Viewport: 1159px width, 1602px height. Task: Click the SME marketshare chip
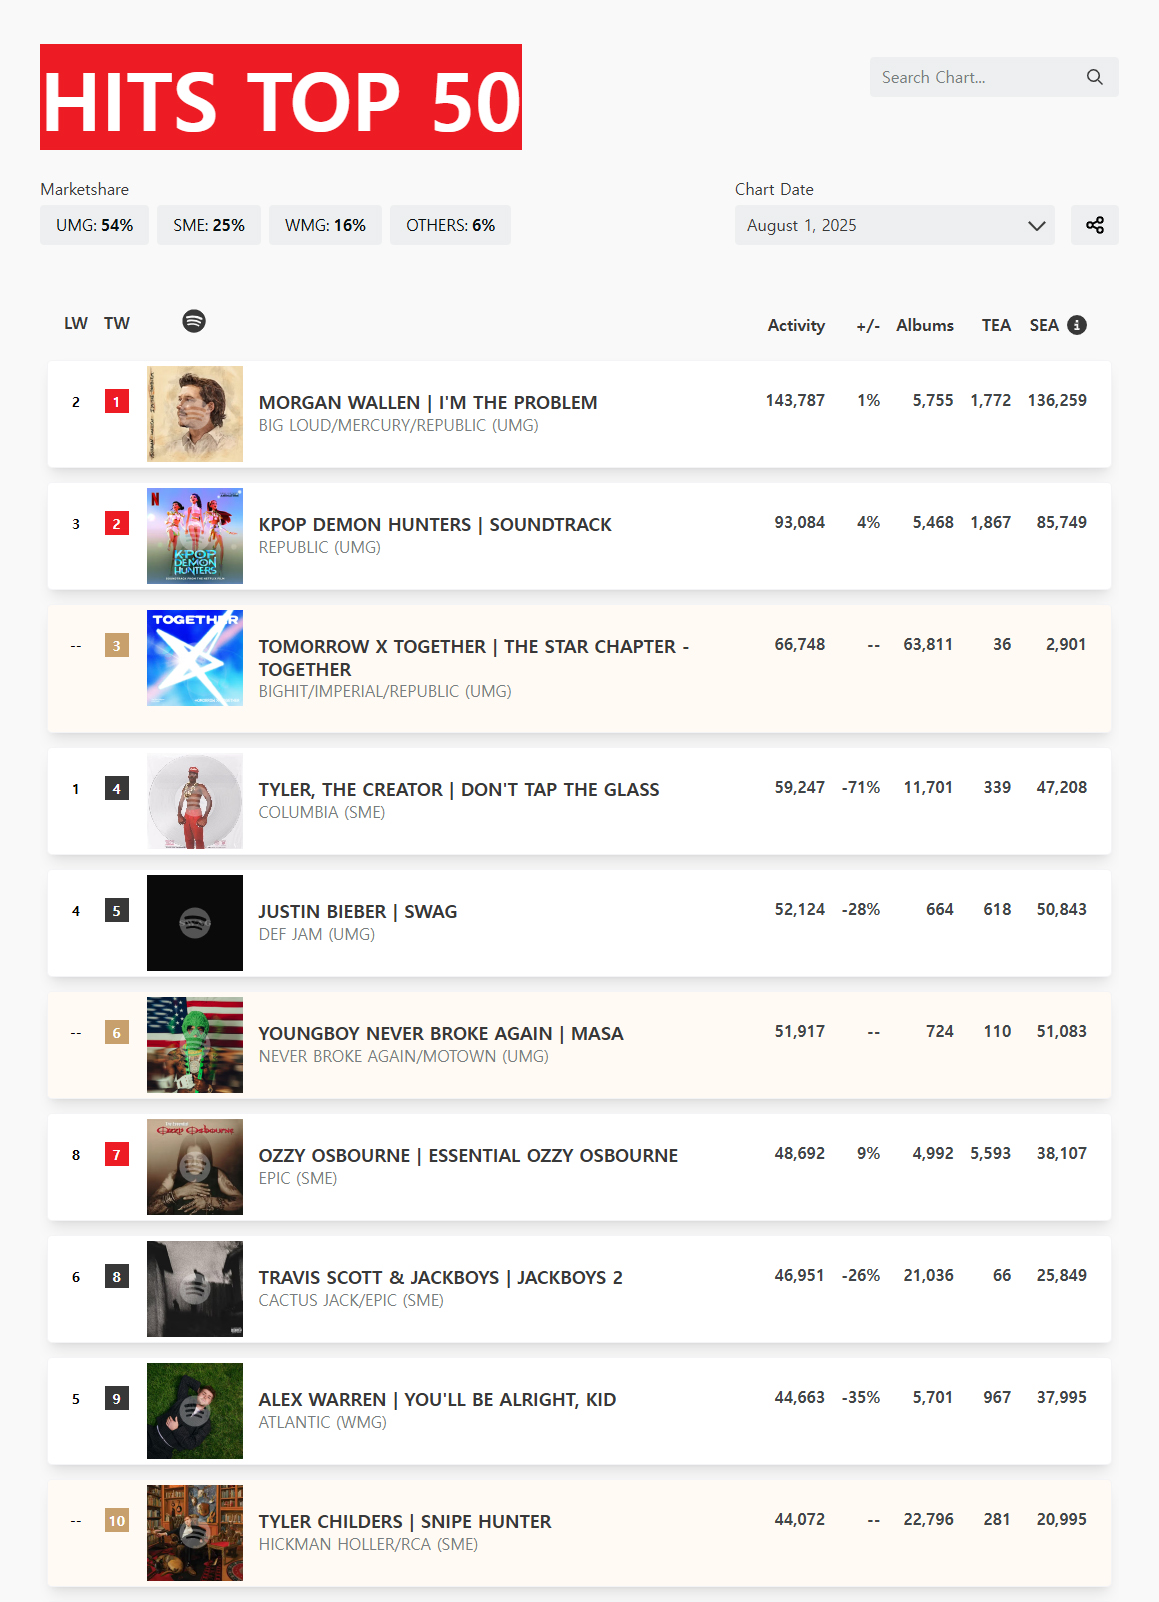[208, 225]
